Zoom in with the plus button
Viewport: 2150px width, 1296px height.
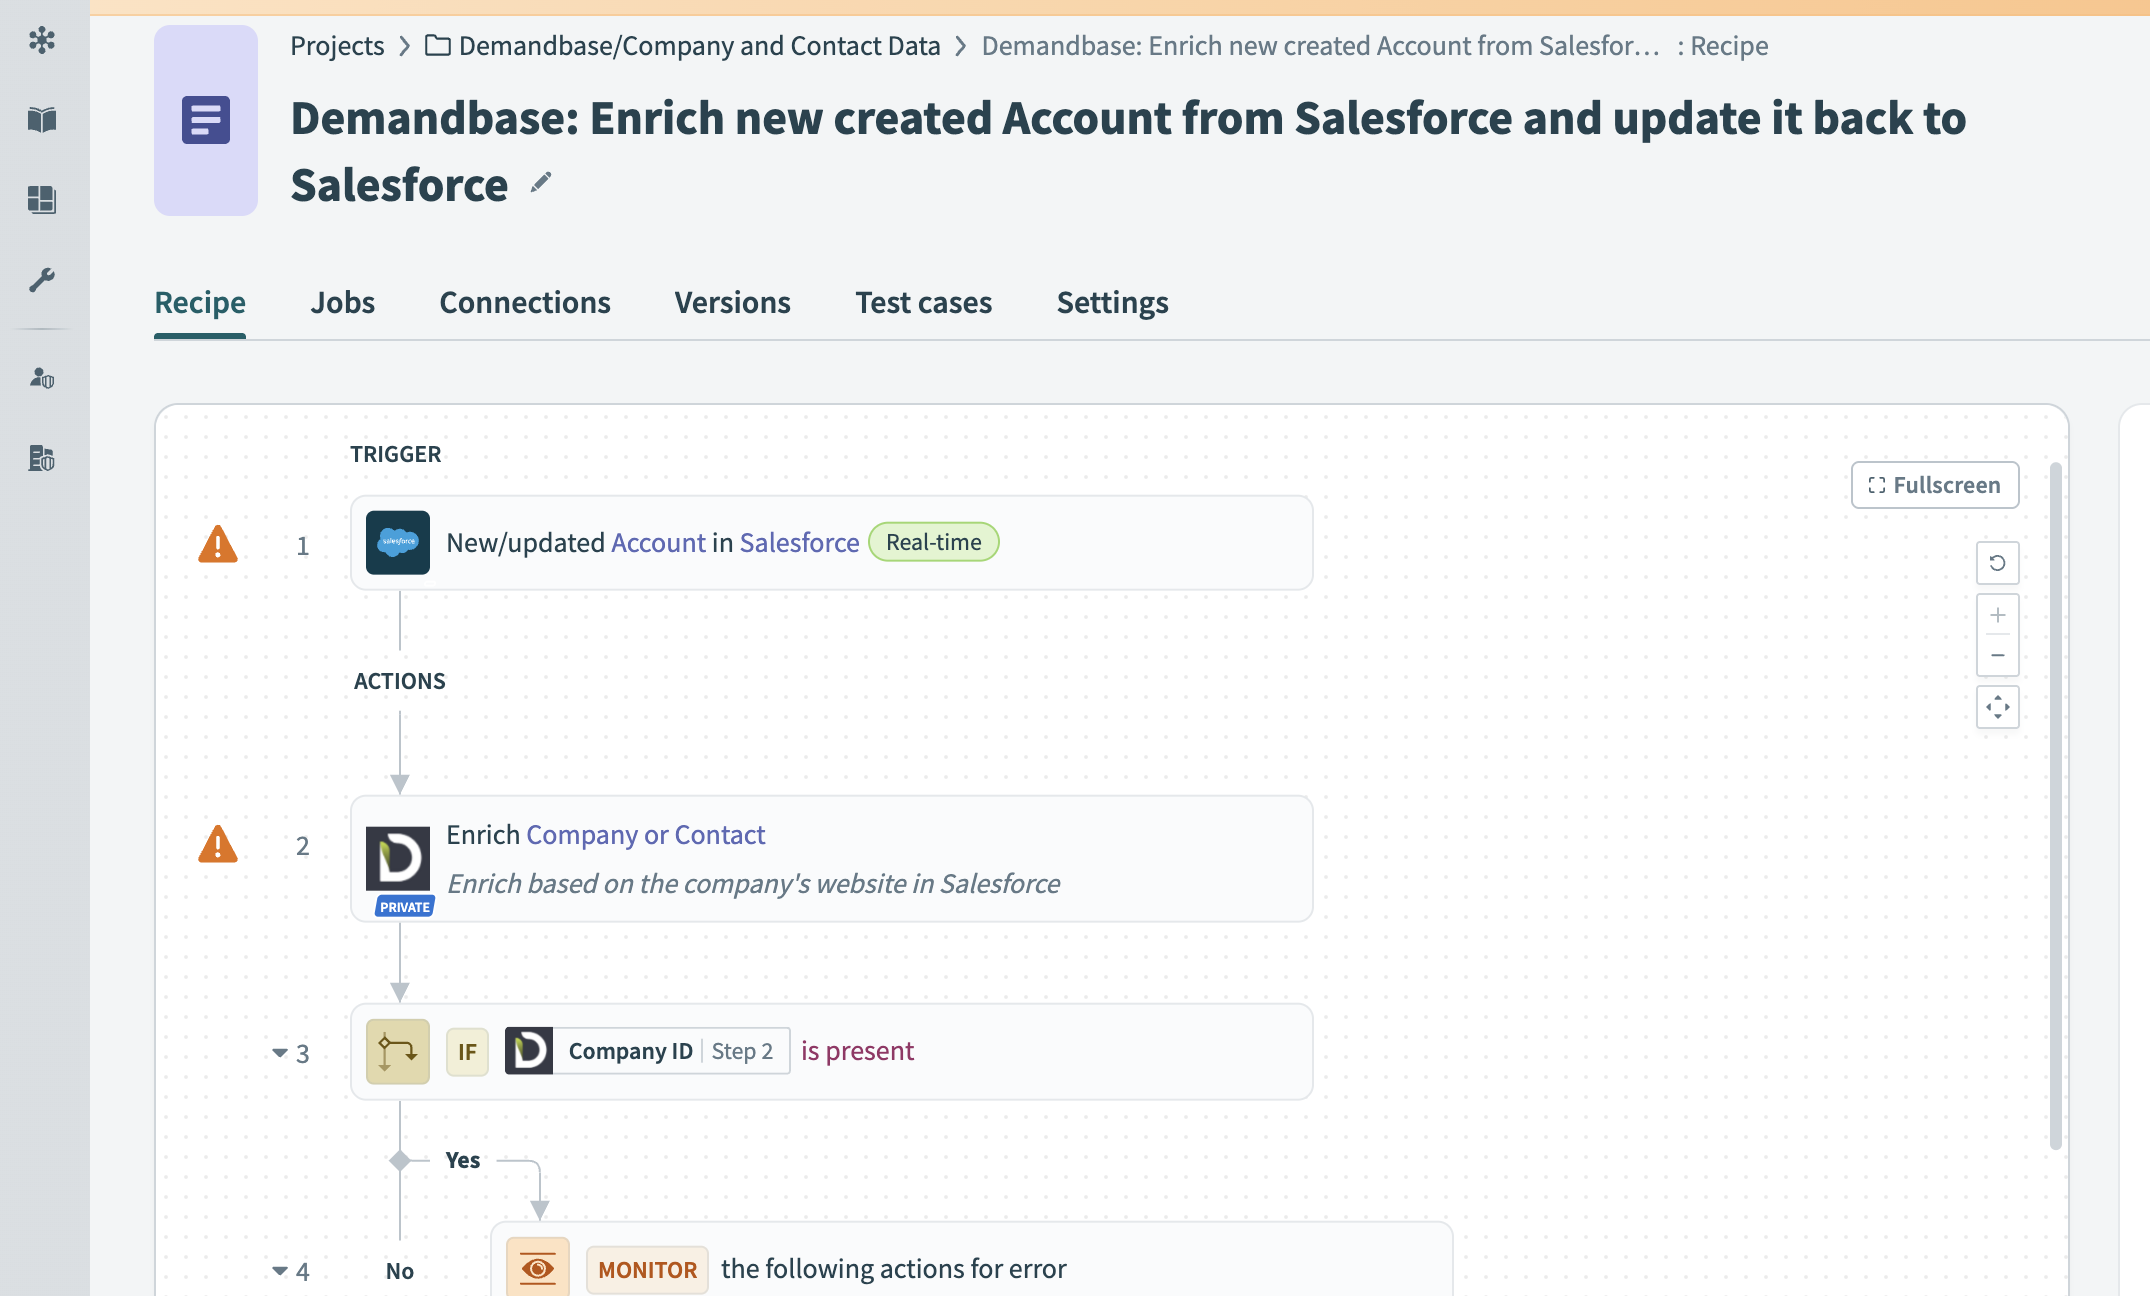pos(1997,615)
